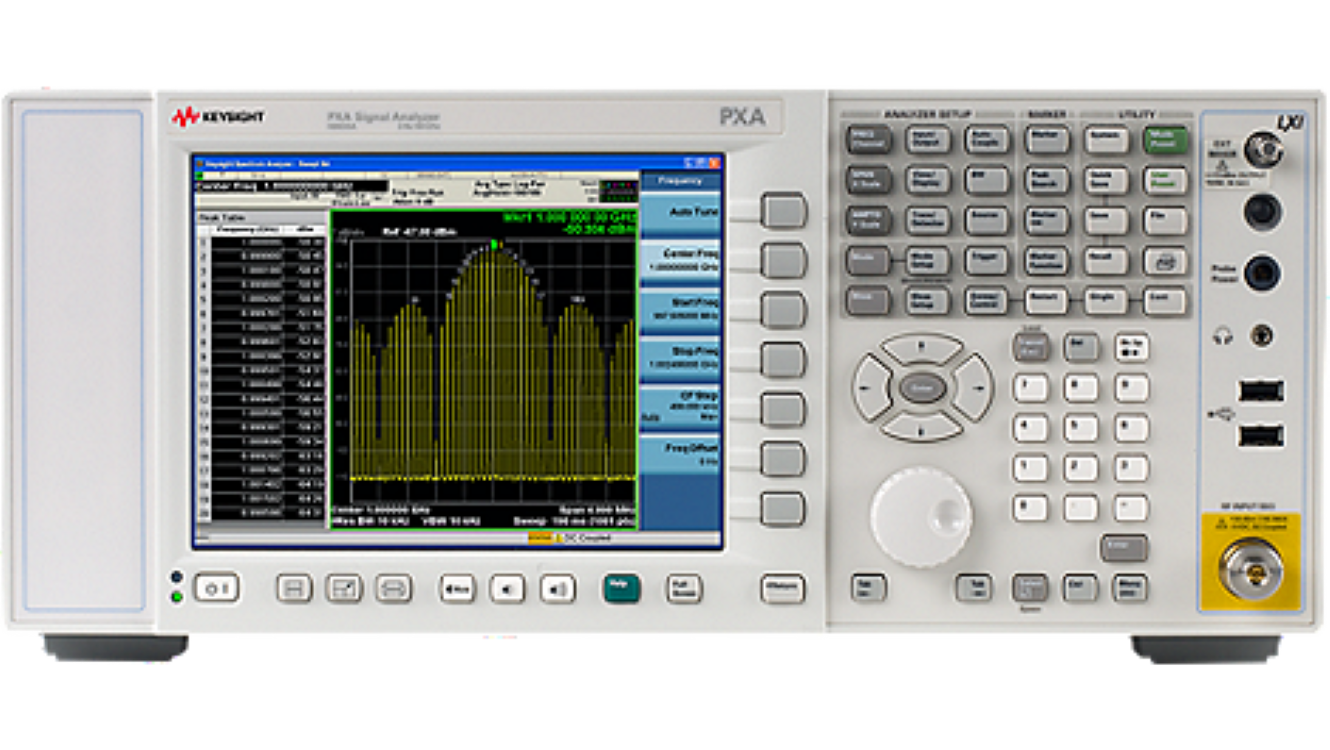Click the up arrow navigation key
This screenshot has width=1330, height=750.
tap(922, 347)
